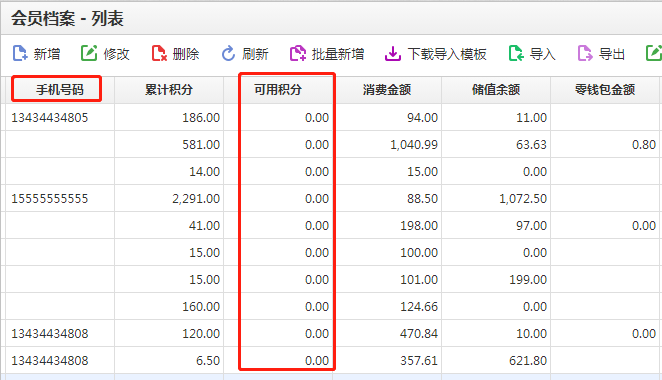Click the 储值余额 column header
The image size is (662, 380).
tap(496, 90)
